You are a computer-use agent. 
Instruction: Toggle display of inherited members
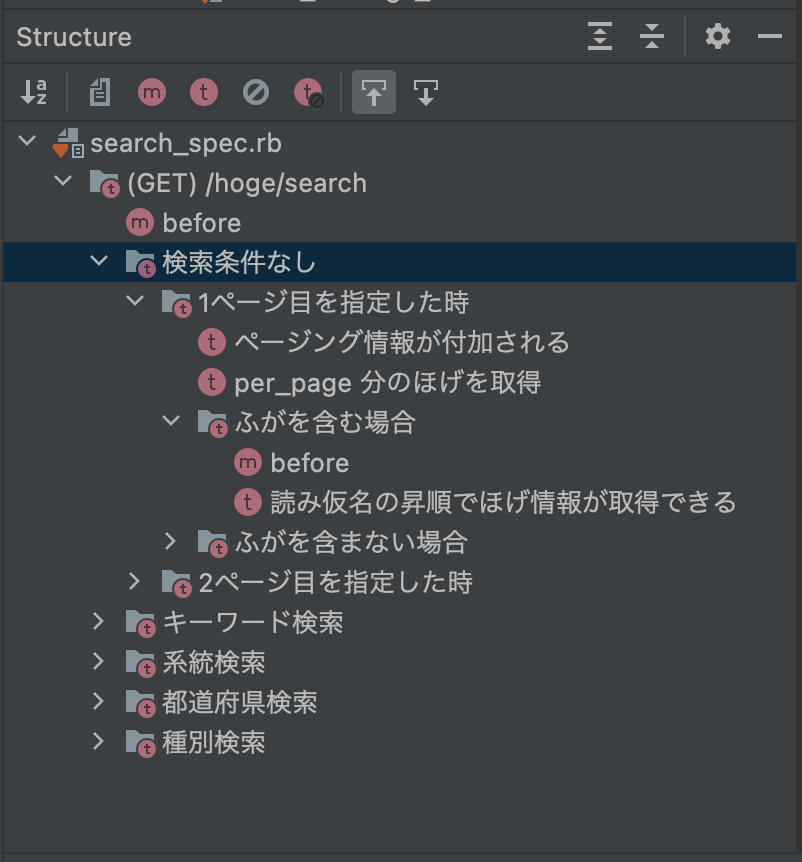point(98,92)
